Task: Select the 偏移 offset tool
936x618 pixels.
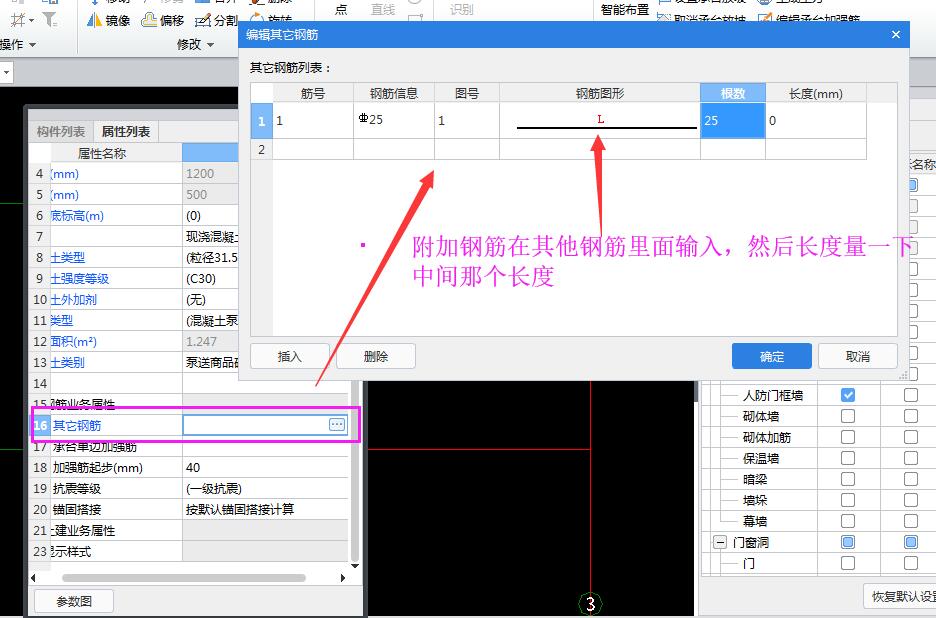Action: pyautogui.click(x=162, y=21)
